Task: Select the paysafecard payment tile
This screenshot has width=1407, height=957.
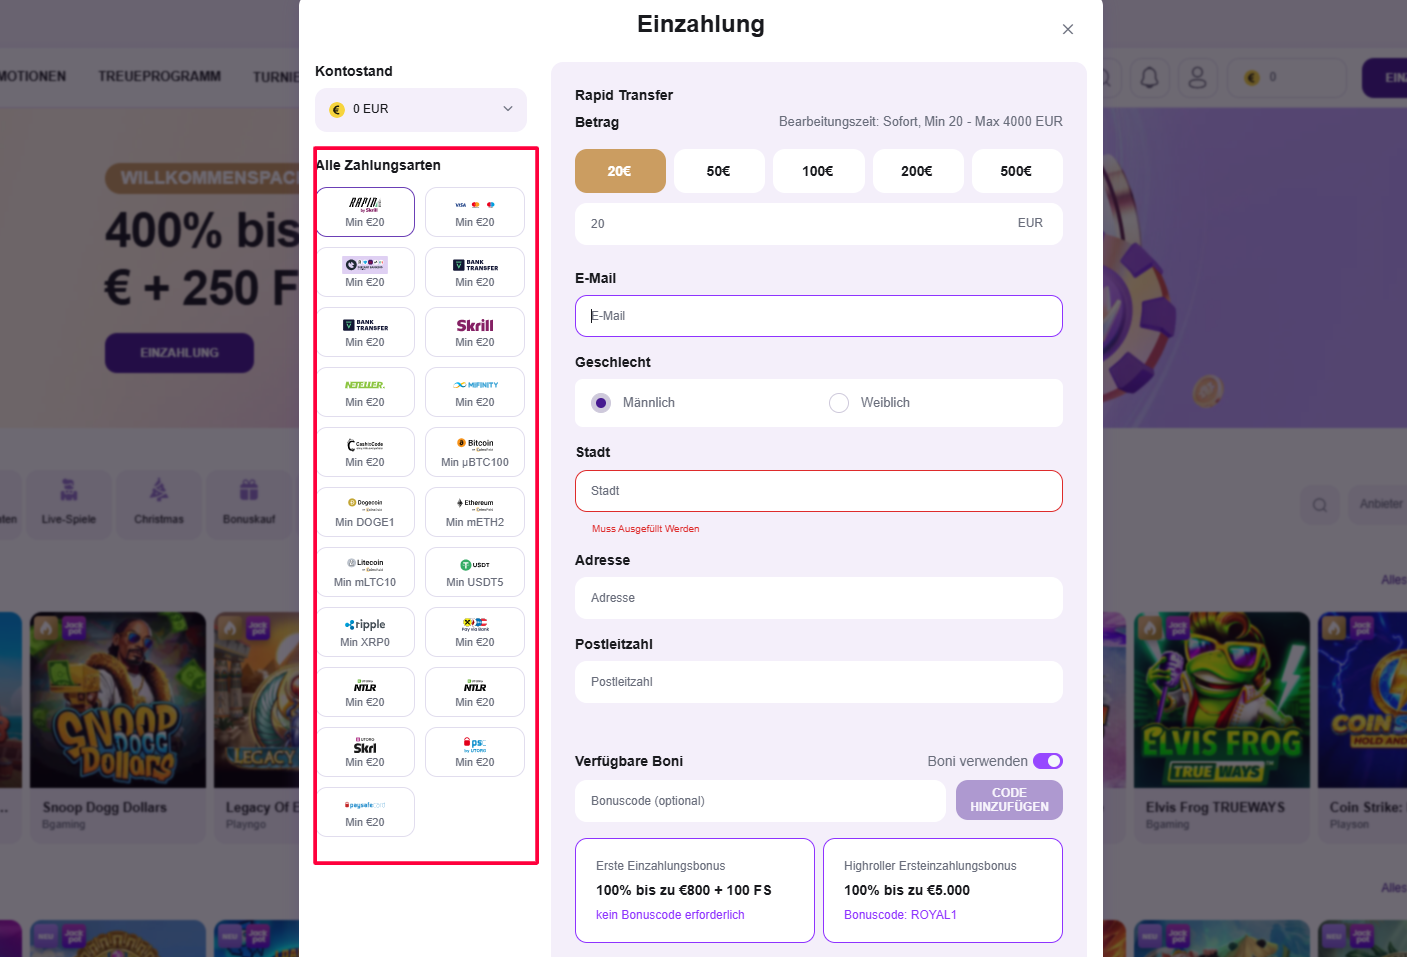Action: coord(366,811)
